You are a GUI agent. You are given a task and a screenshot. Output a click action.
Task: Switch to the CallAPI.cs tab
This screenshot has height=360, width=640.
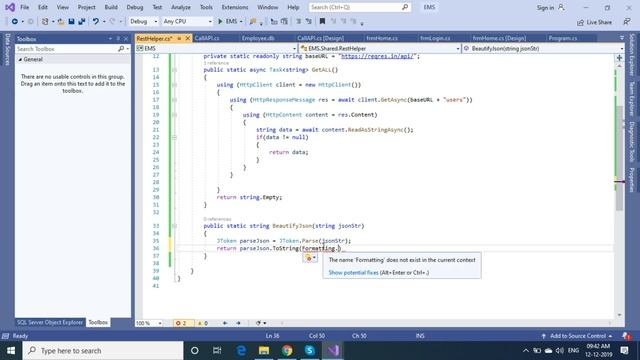207,38
